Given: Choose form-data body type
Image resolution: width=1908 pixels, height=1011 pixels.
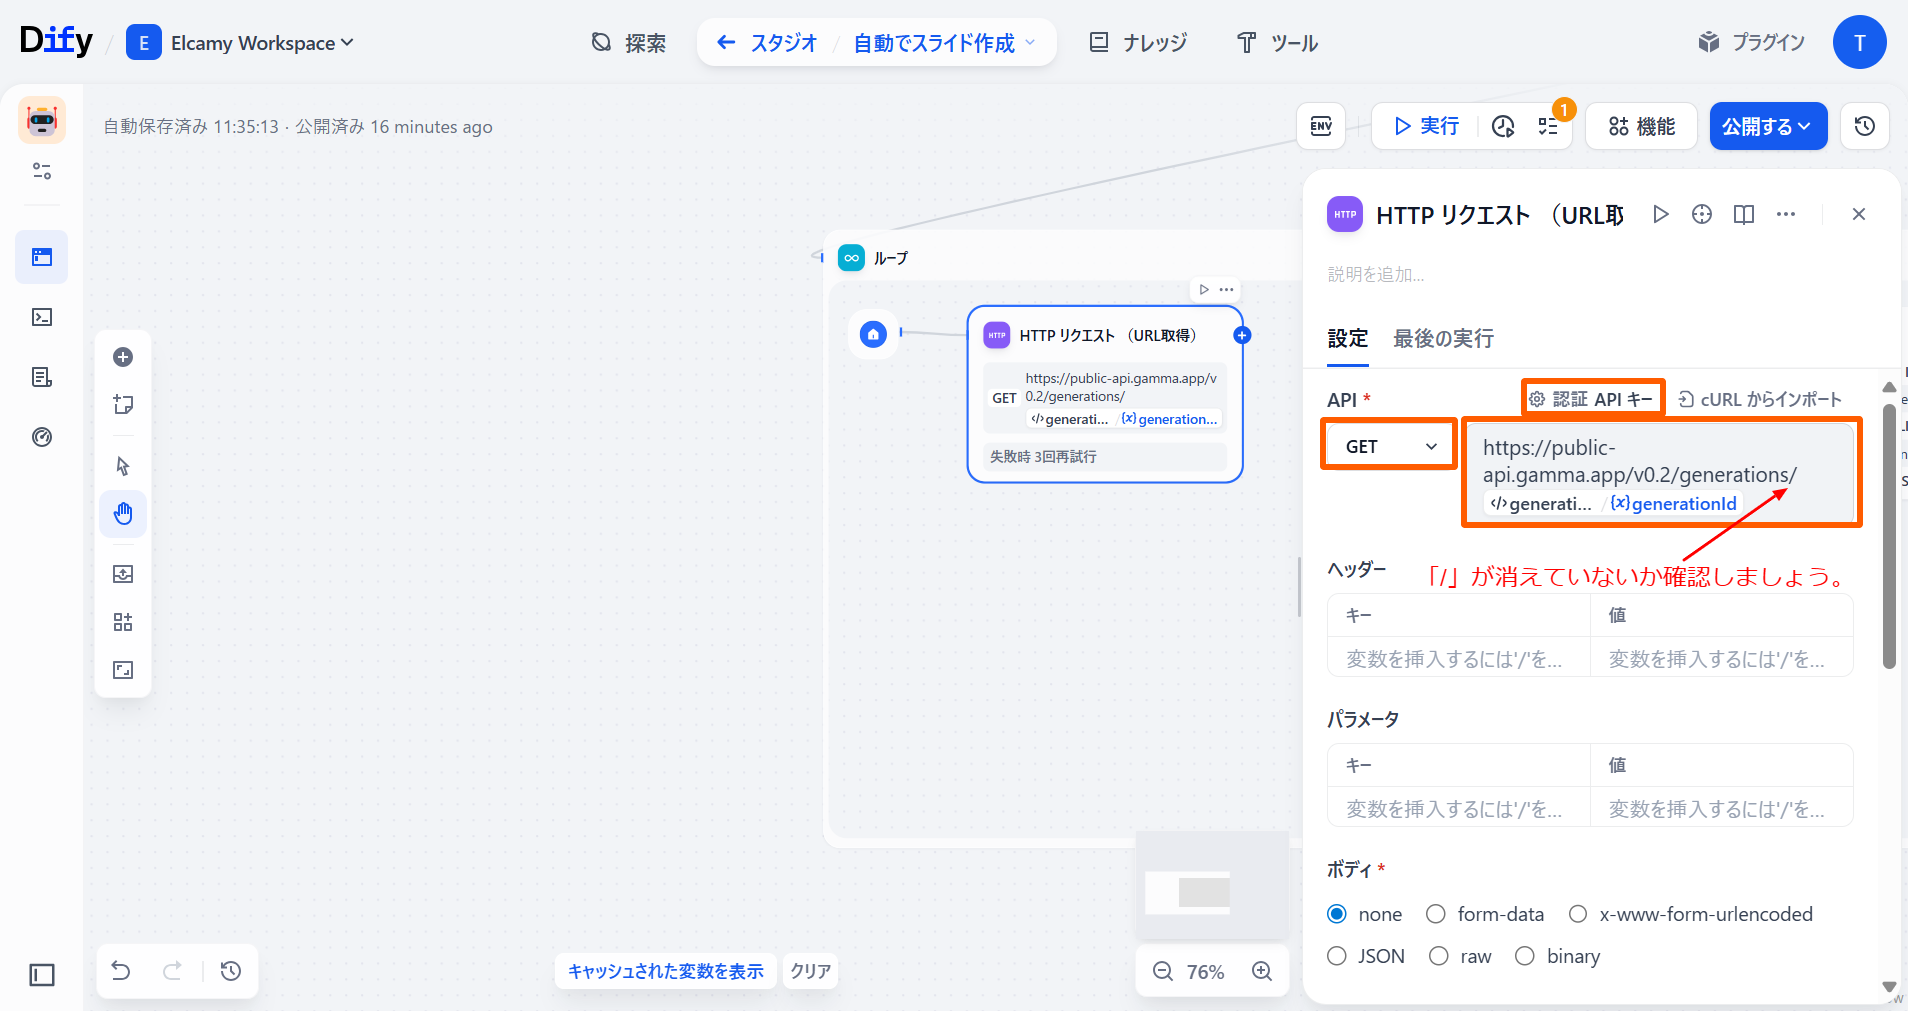Looking at the screenshot, I should pyautogui.click(x=1436, y=914).
